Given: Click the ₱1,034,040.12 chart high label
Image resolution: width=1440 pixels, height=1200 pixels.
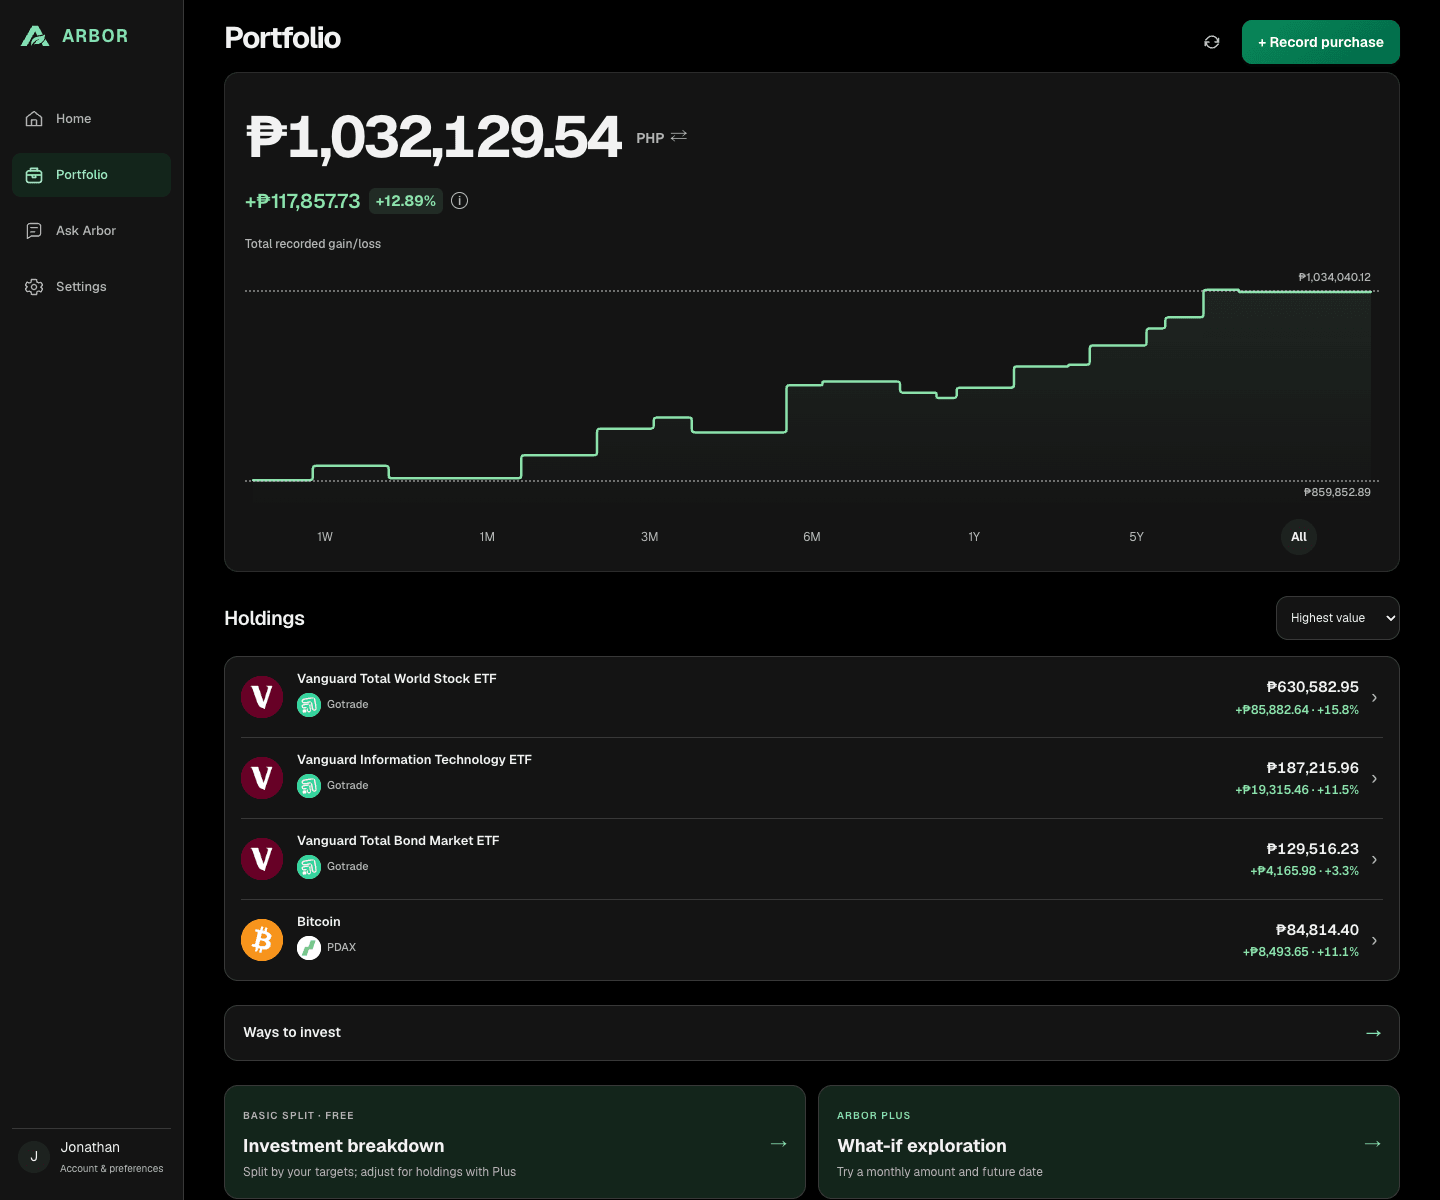Looking at the screenshot, I should (x=1334, y=277).
